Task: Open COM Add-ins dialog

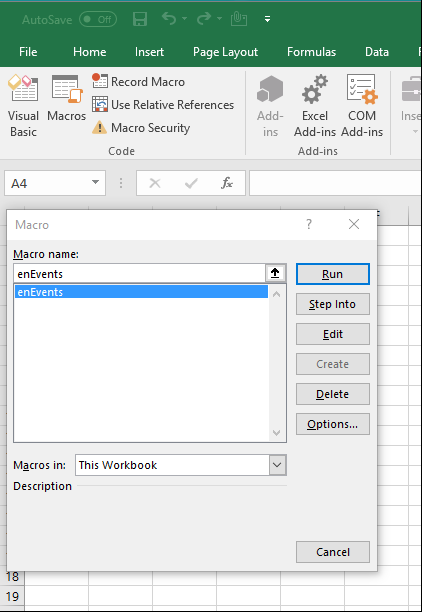Action: coord(361,106)
